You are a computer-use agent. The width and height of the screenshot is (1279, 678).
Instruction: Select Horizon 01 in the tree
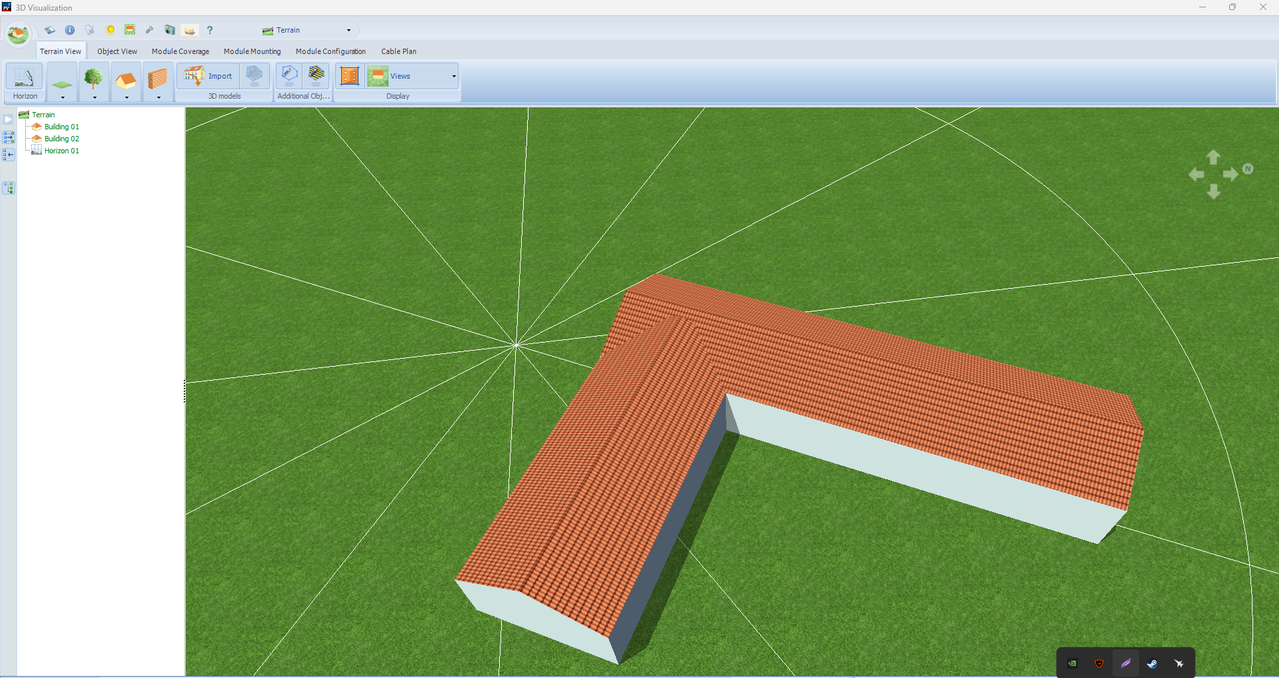tap(61, 151)
